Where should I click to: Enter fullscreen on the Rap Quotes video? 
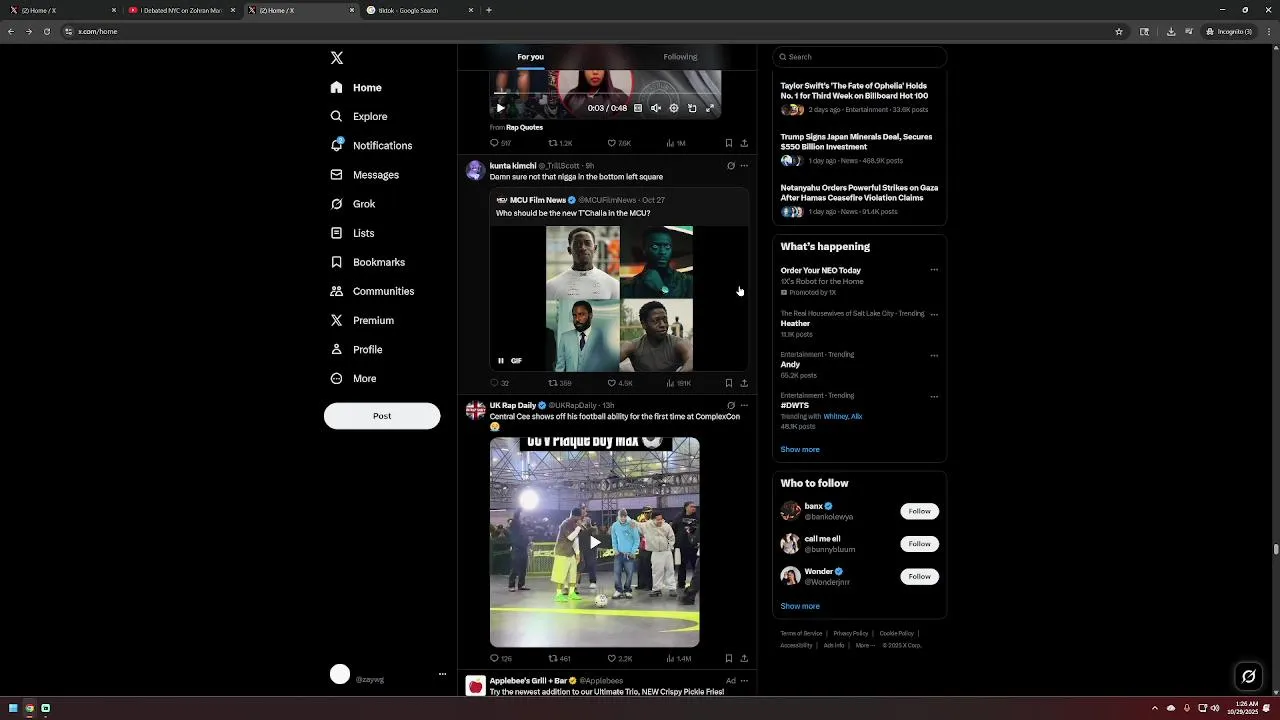pos(710,108)
